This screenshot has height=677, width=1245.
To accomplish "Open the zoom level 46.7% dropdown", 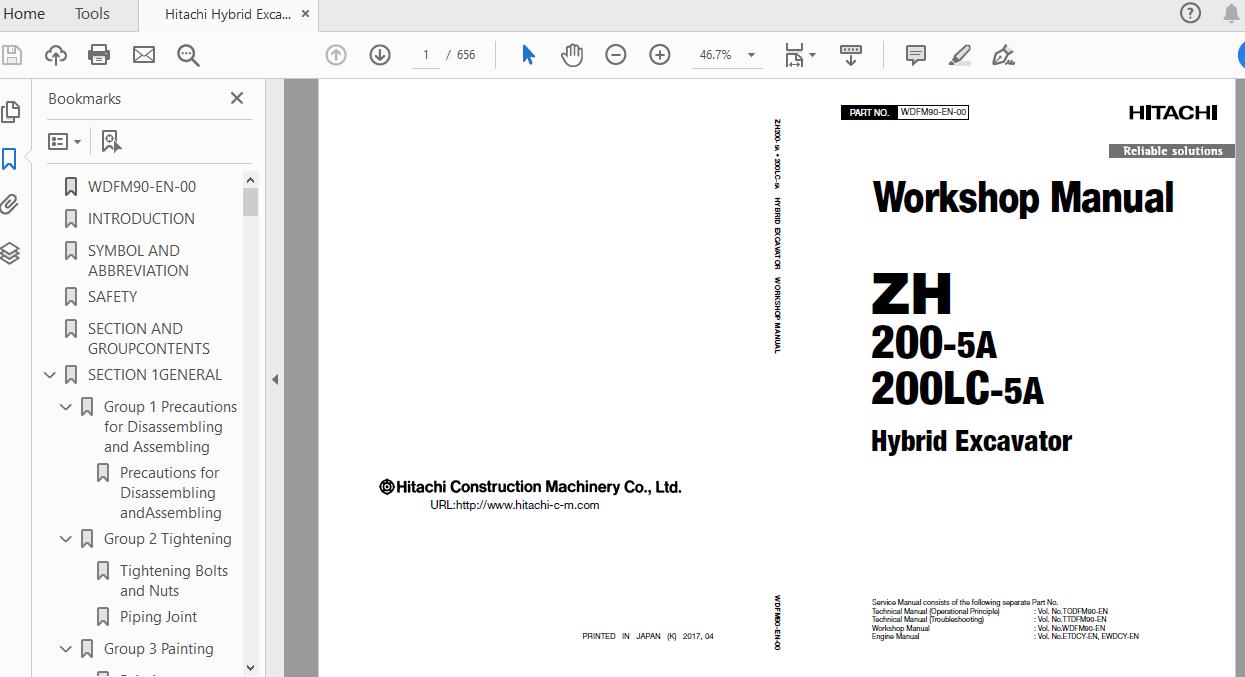I will click(751, 55).
